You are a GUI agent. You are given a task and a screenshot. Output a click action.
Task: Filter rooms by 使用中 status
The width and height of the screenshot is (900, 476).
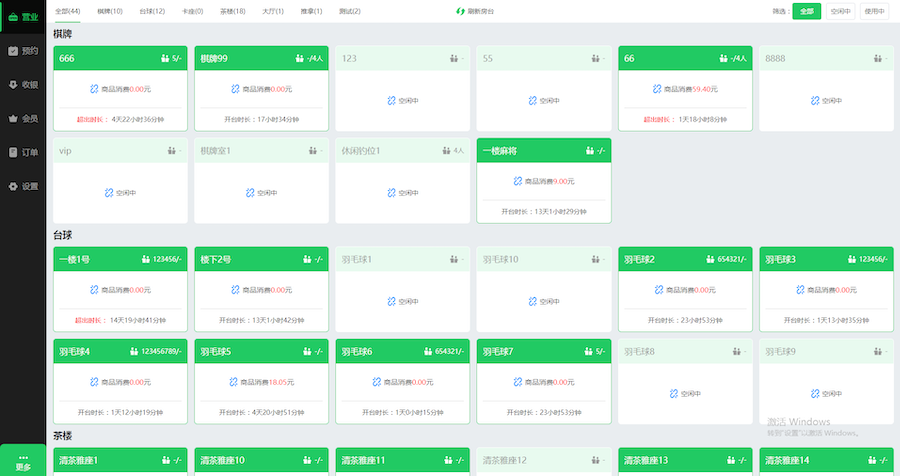click(873, 11)
